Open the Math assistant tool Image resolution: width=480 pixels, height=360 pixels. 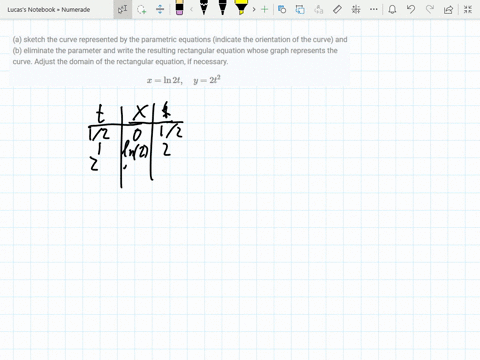click(356, 9)
